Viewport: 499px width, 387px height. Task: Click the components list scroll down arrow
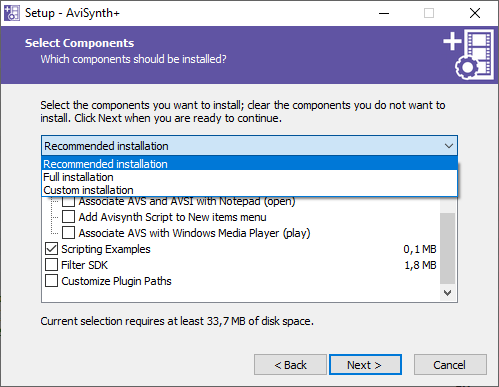click(x=448, y=293)
